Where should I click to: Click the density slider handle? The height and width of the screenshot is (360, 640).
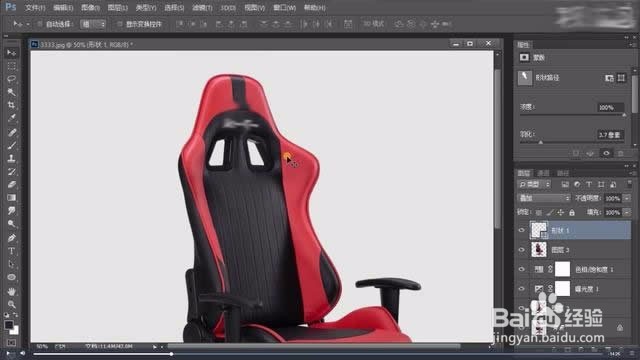[624, 116]
